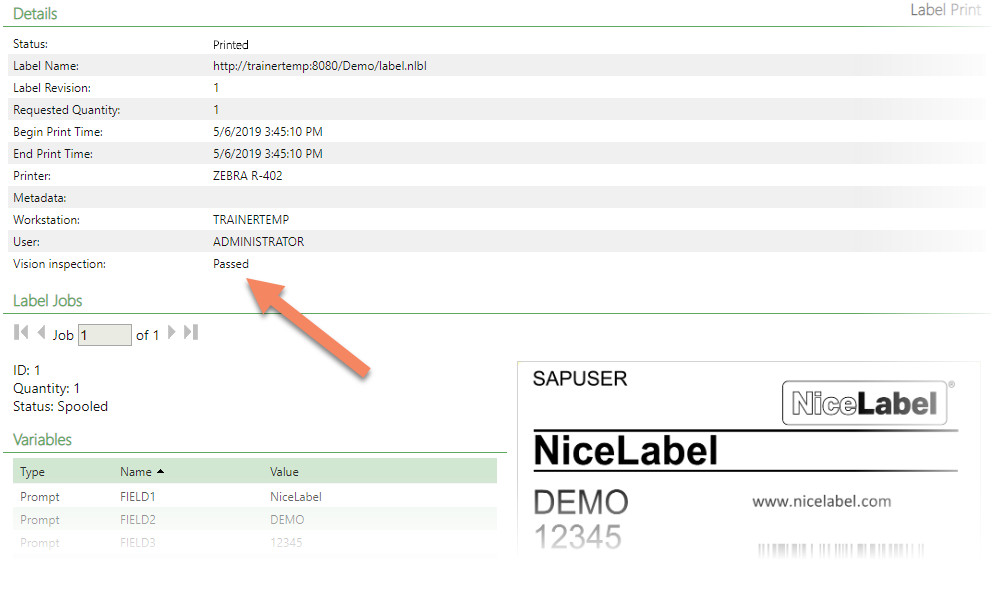The height and width of the screenshot is (600, 1004).
Task: Click the Name column sort arrow
Action: click(160, 472)
